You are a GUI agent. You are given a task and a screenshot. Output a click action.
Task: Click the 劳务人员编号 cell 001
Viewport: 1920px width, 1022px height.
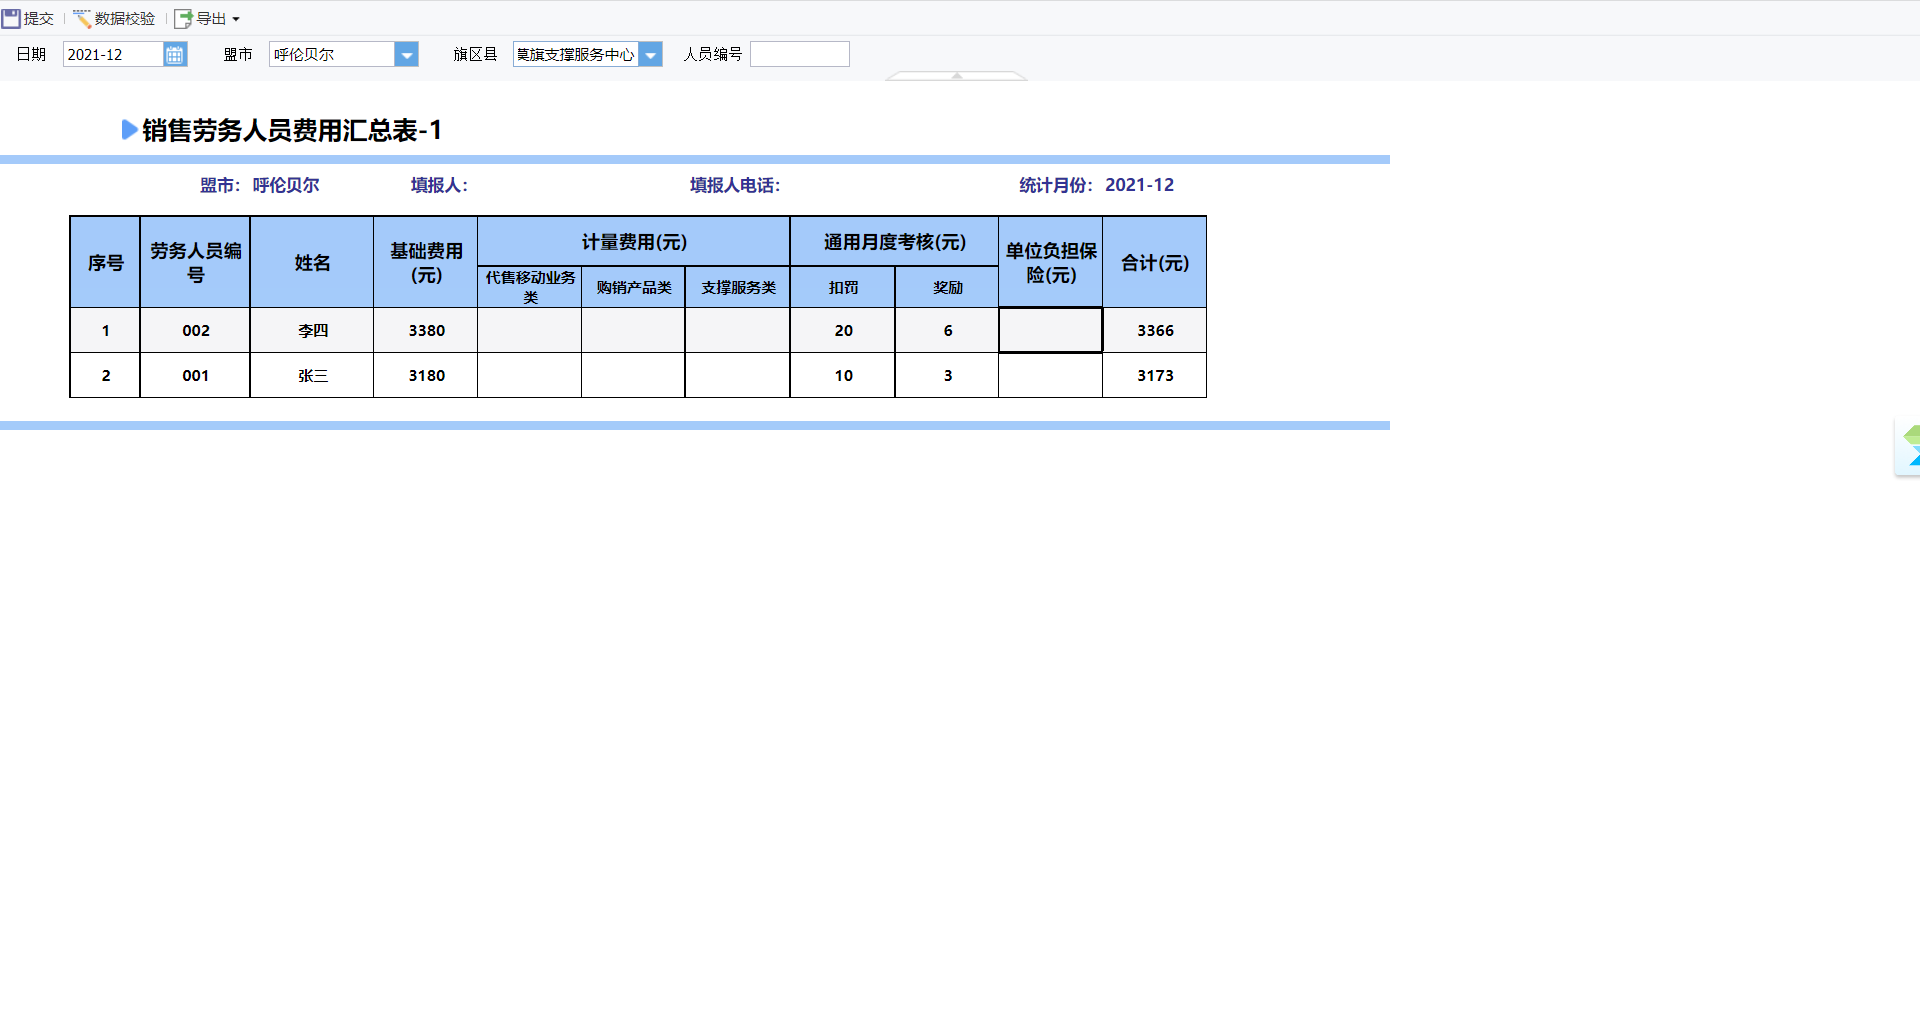tap(195, 375)
